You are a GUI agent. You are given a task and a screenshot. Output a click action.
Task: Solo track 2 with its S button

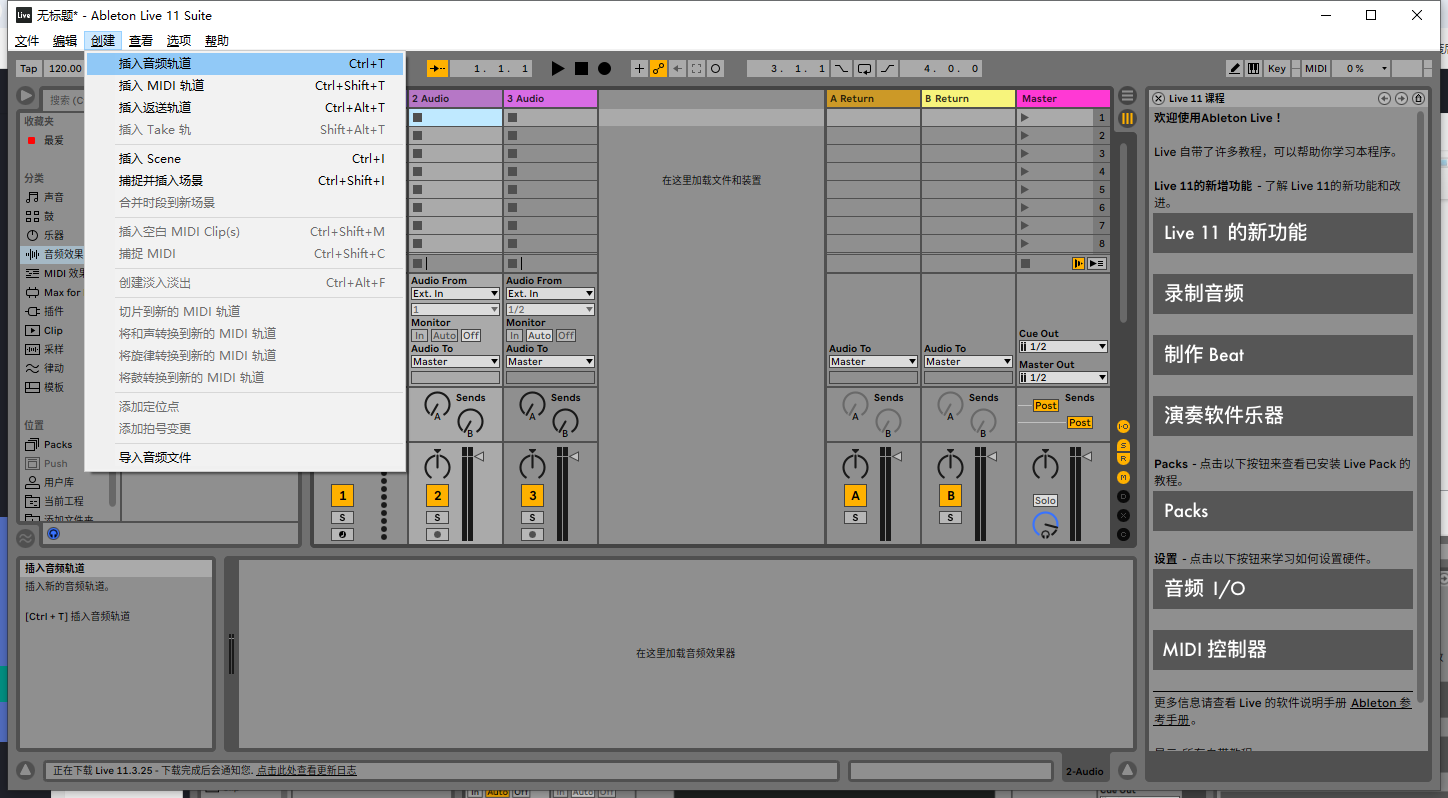[x=437, y=518]
